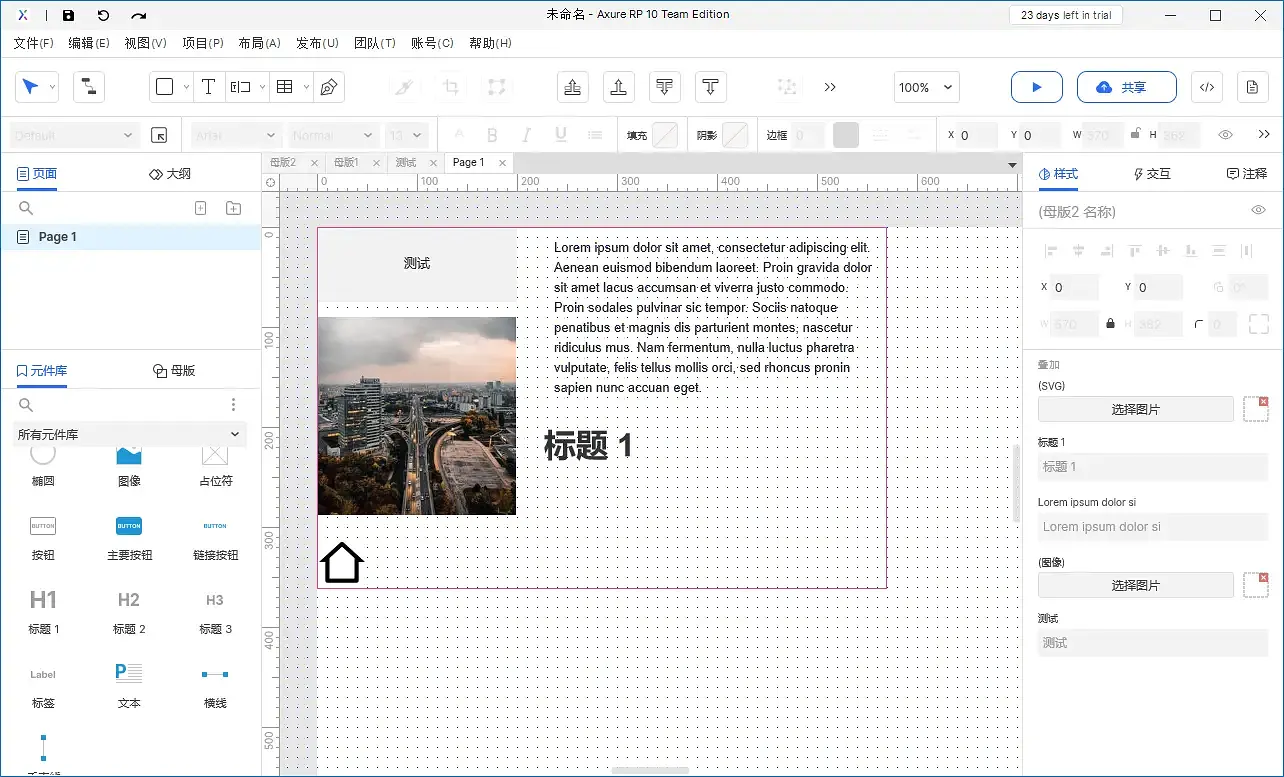
Task: Open the HTML code export icon
Action: (x=1207, y=87)
